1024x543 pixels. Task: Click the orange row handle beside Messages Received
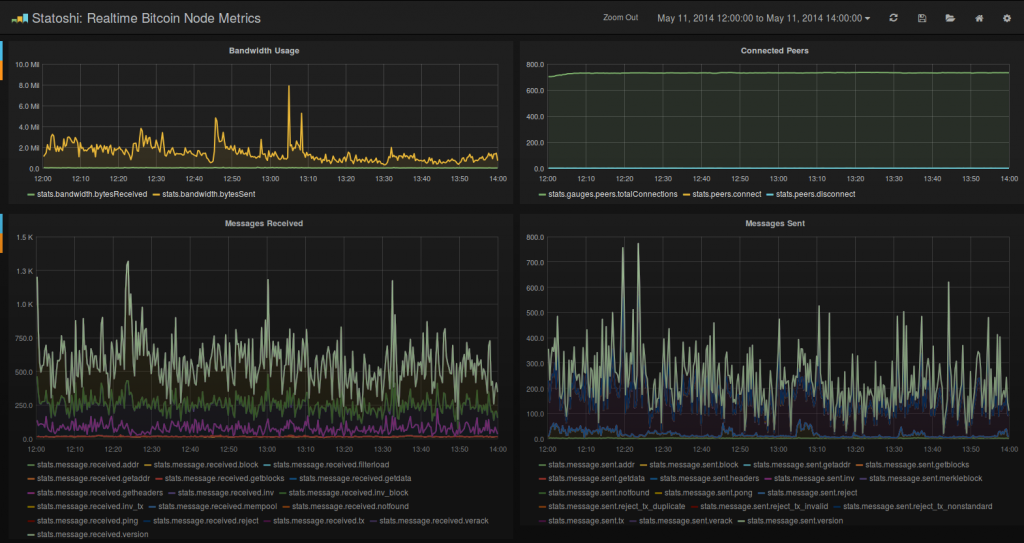(x=1, y=243)
